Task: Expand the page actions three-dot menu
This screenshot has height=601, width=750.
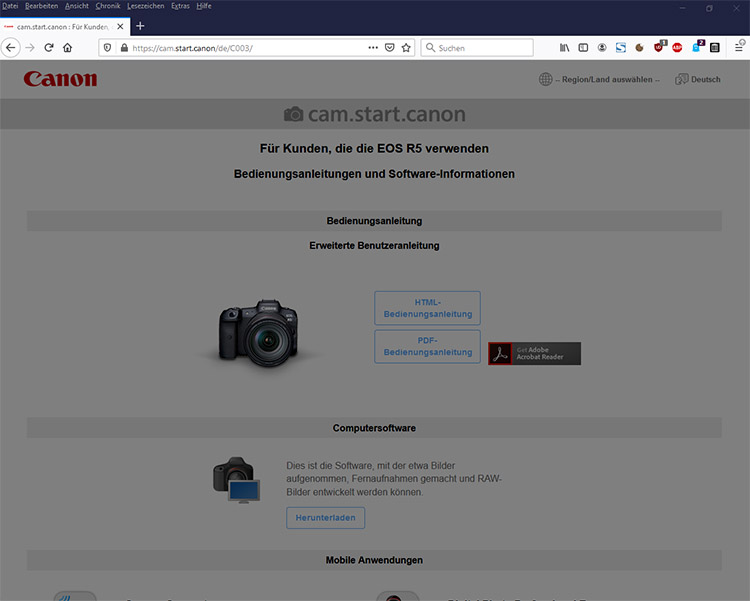Action: [x=372, y=47]
